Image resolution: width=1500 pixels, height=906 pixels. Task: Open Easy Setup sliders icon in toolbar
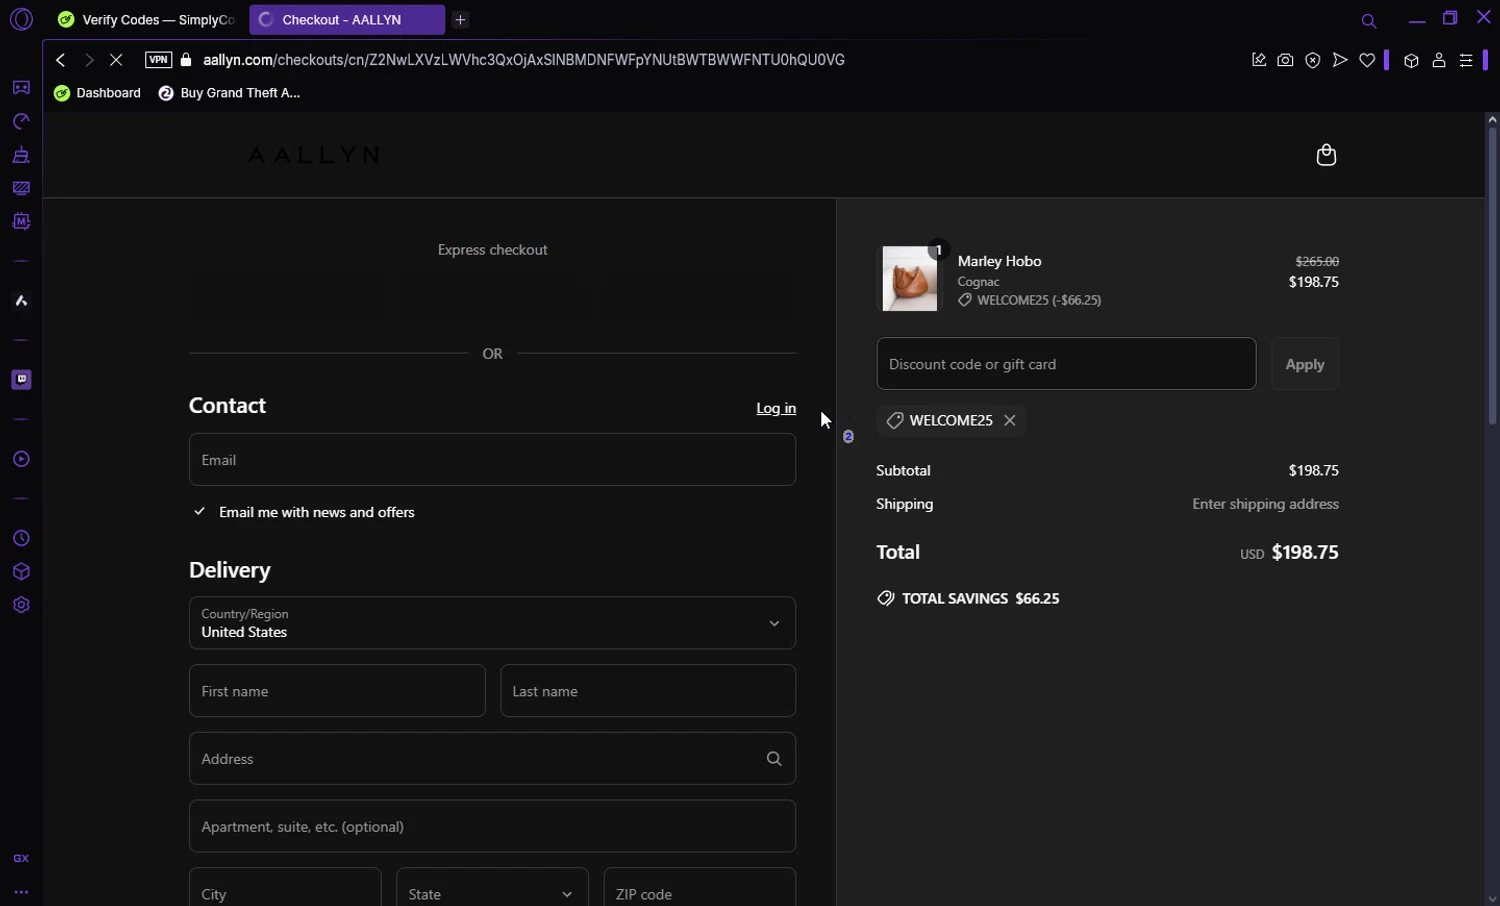[x=1466, y=60]
